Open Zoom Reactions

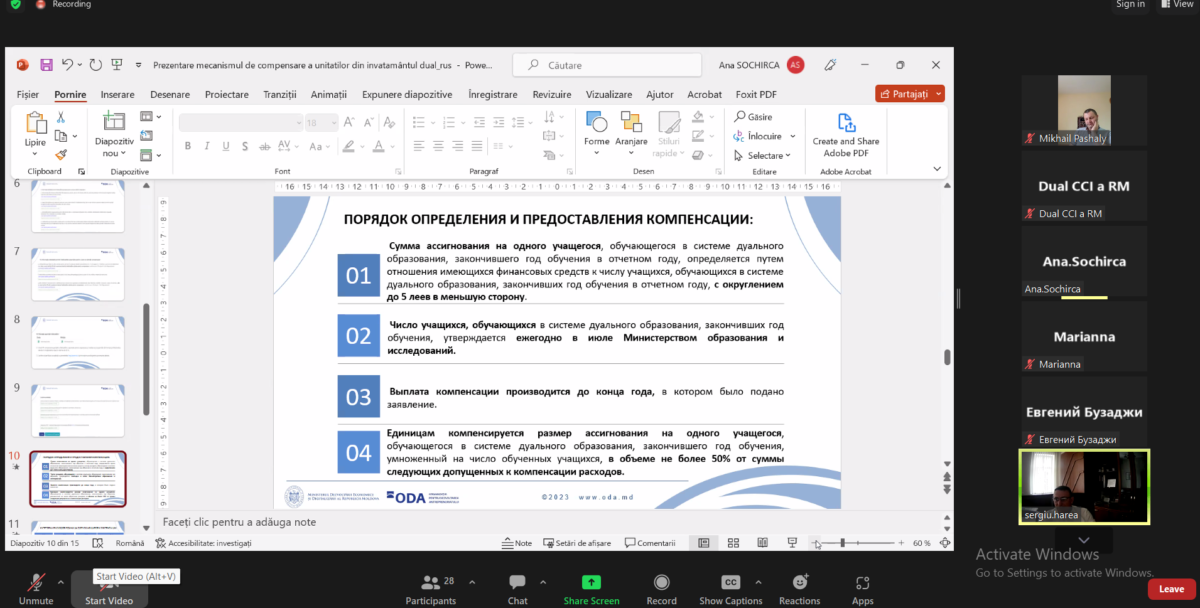pos(799,589)
